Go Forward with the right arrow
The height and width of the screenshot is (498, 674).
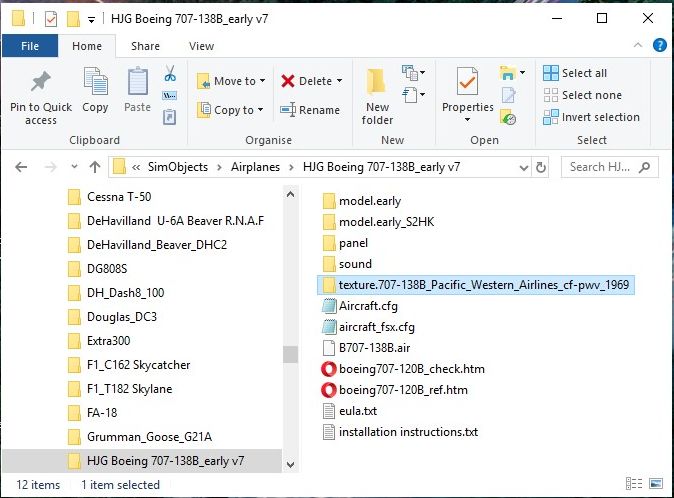[50, 167]
